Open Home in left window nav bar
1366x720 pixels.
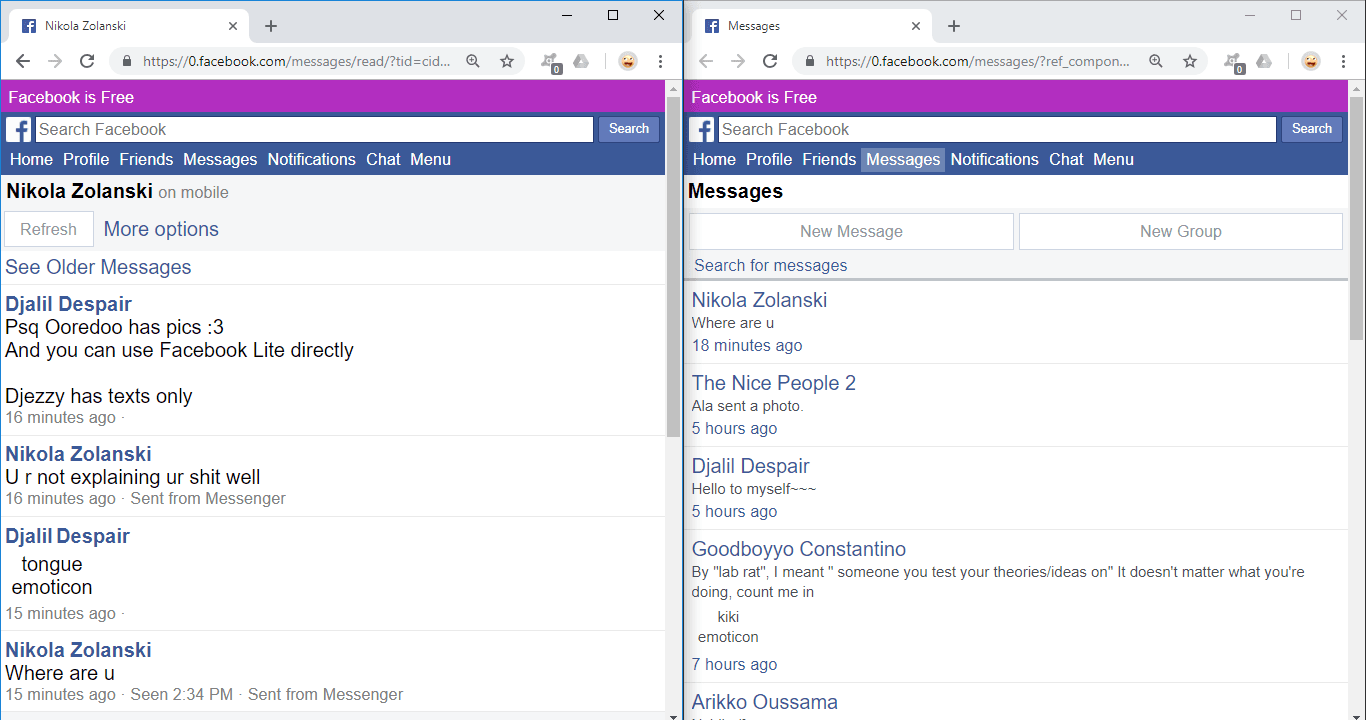pos(31,159)
